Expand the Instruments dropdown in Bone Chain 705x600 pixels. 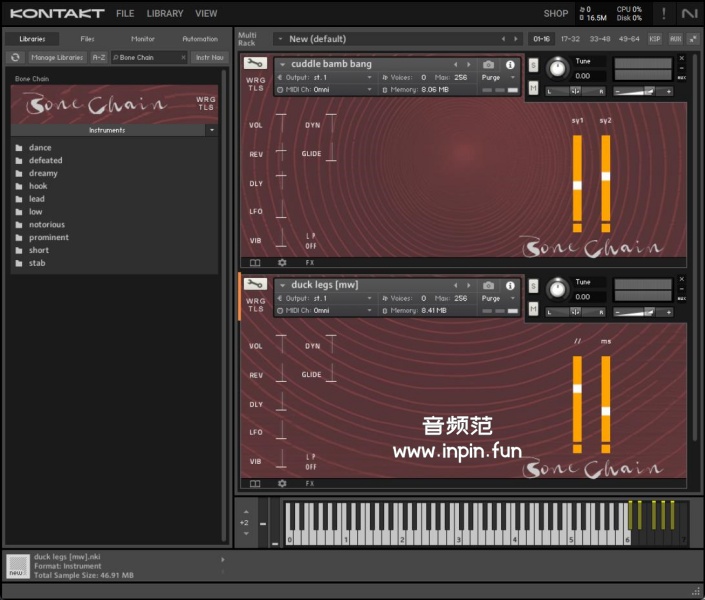tap(212, 130)
